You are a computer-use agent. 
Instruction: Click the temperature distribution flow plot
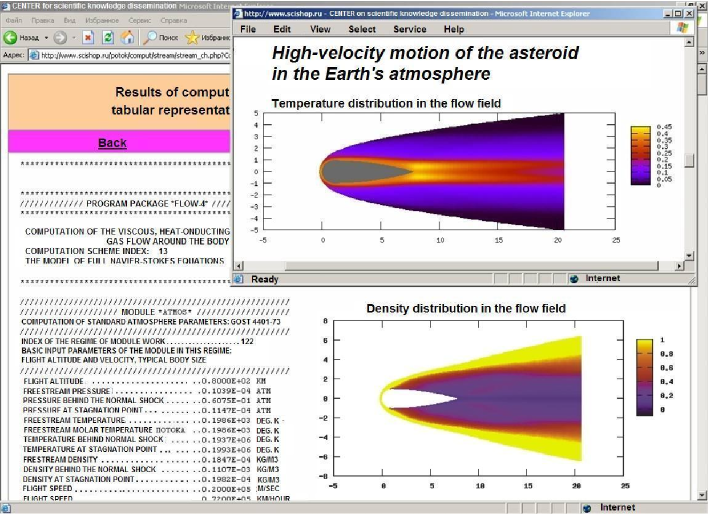click(439, 172)
